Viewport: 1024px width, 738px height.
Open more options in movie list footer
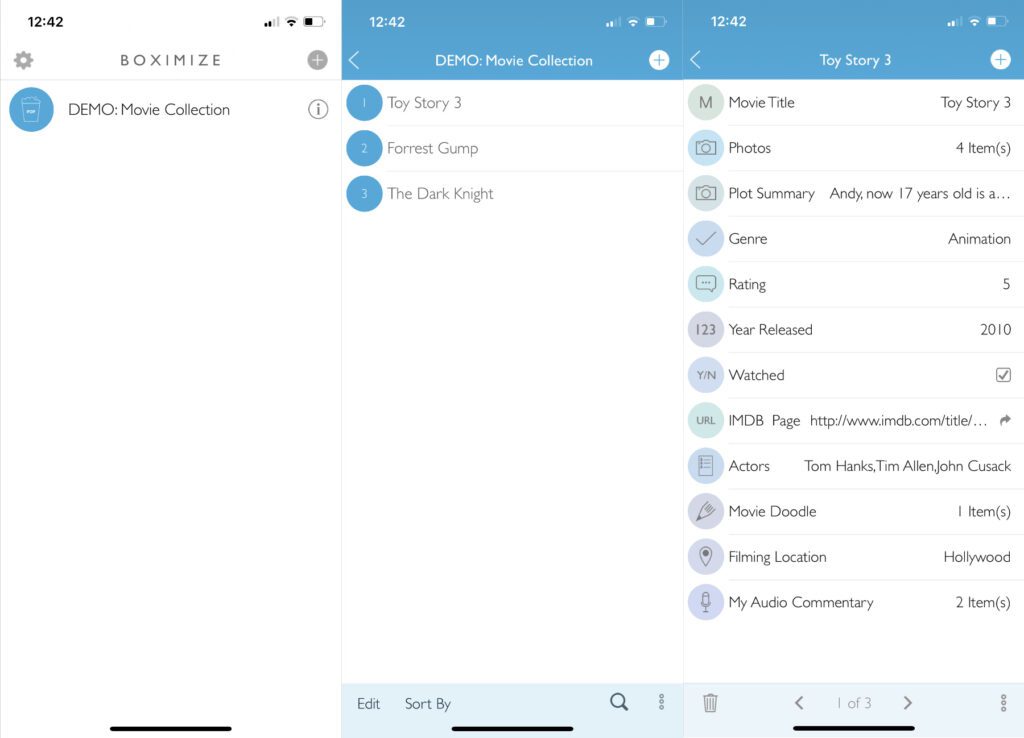click(x=661, y=702)
